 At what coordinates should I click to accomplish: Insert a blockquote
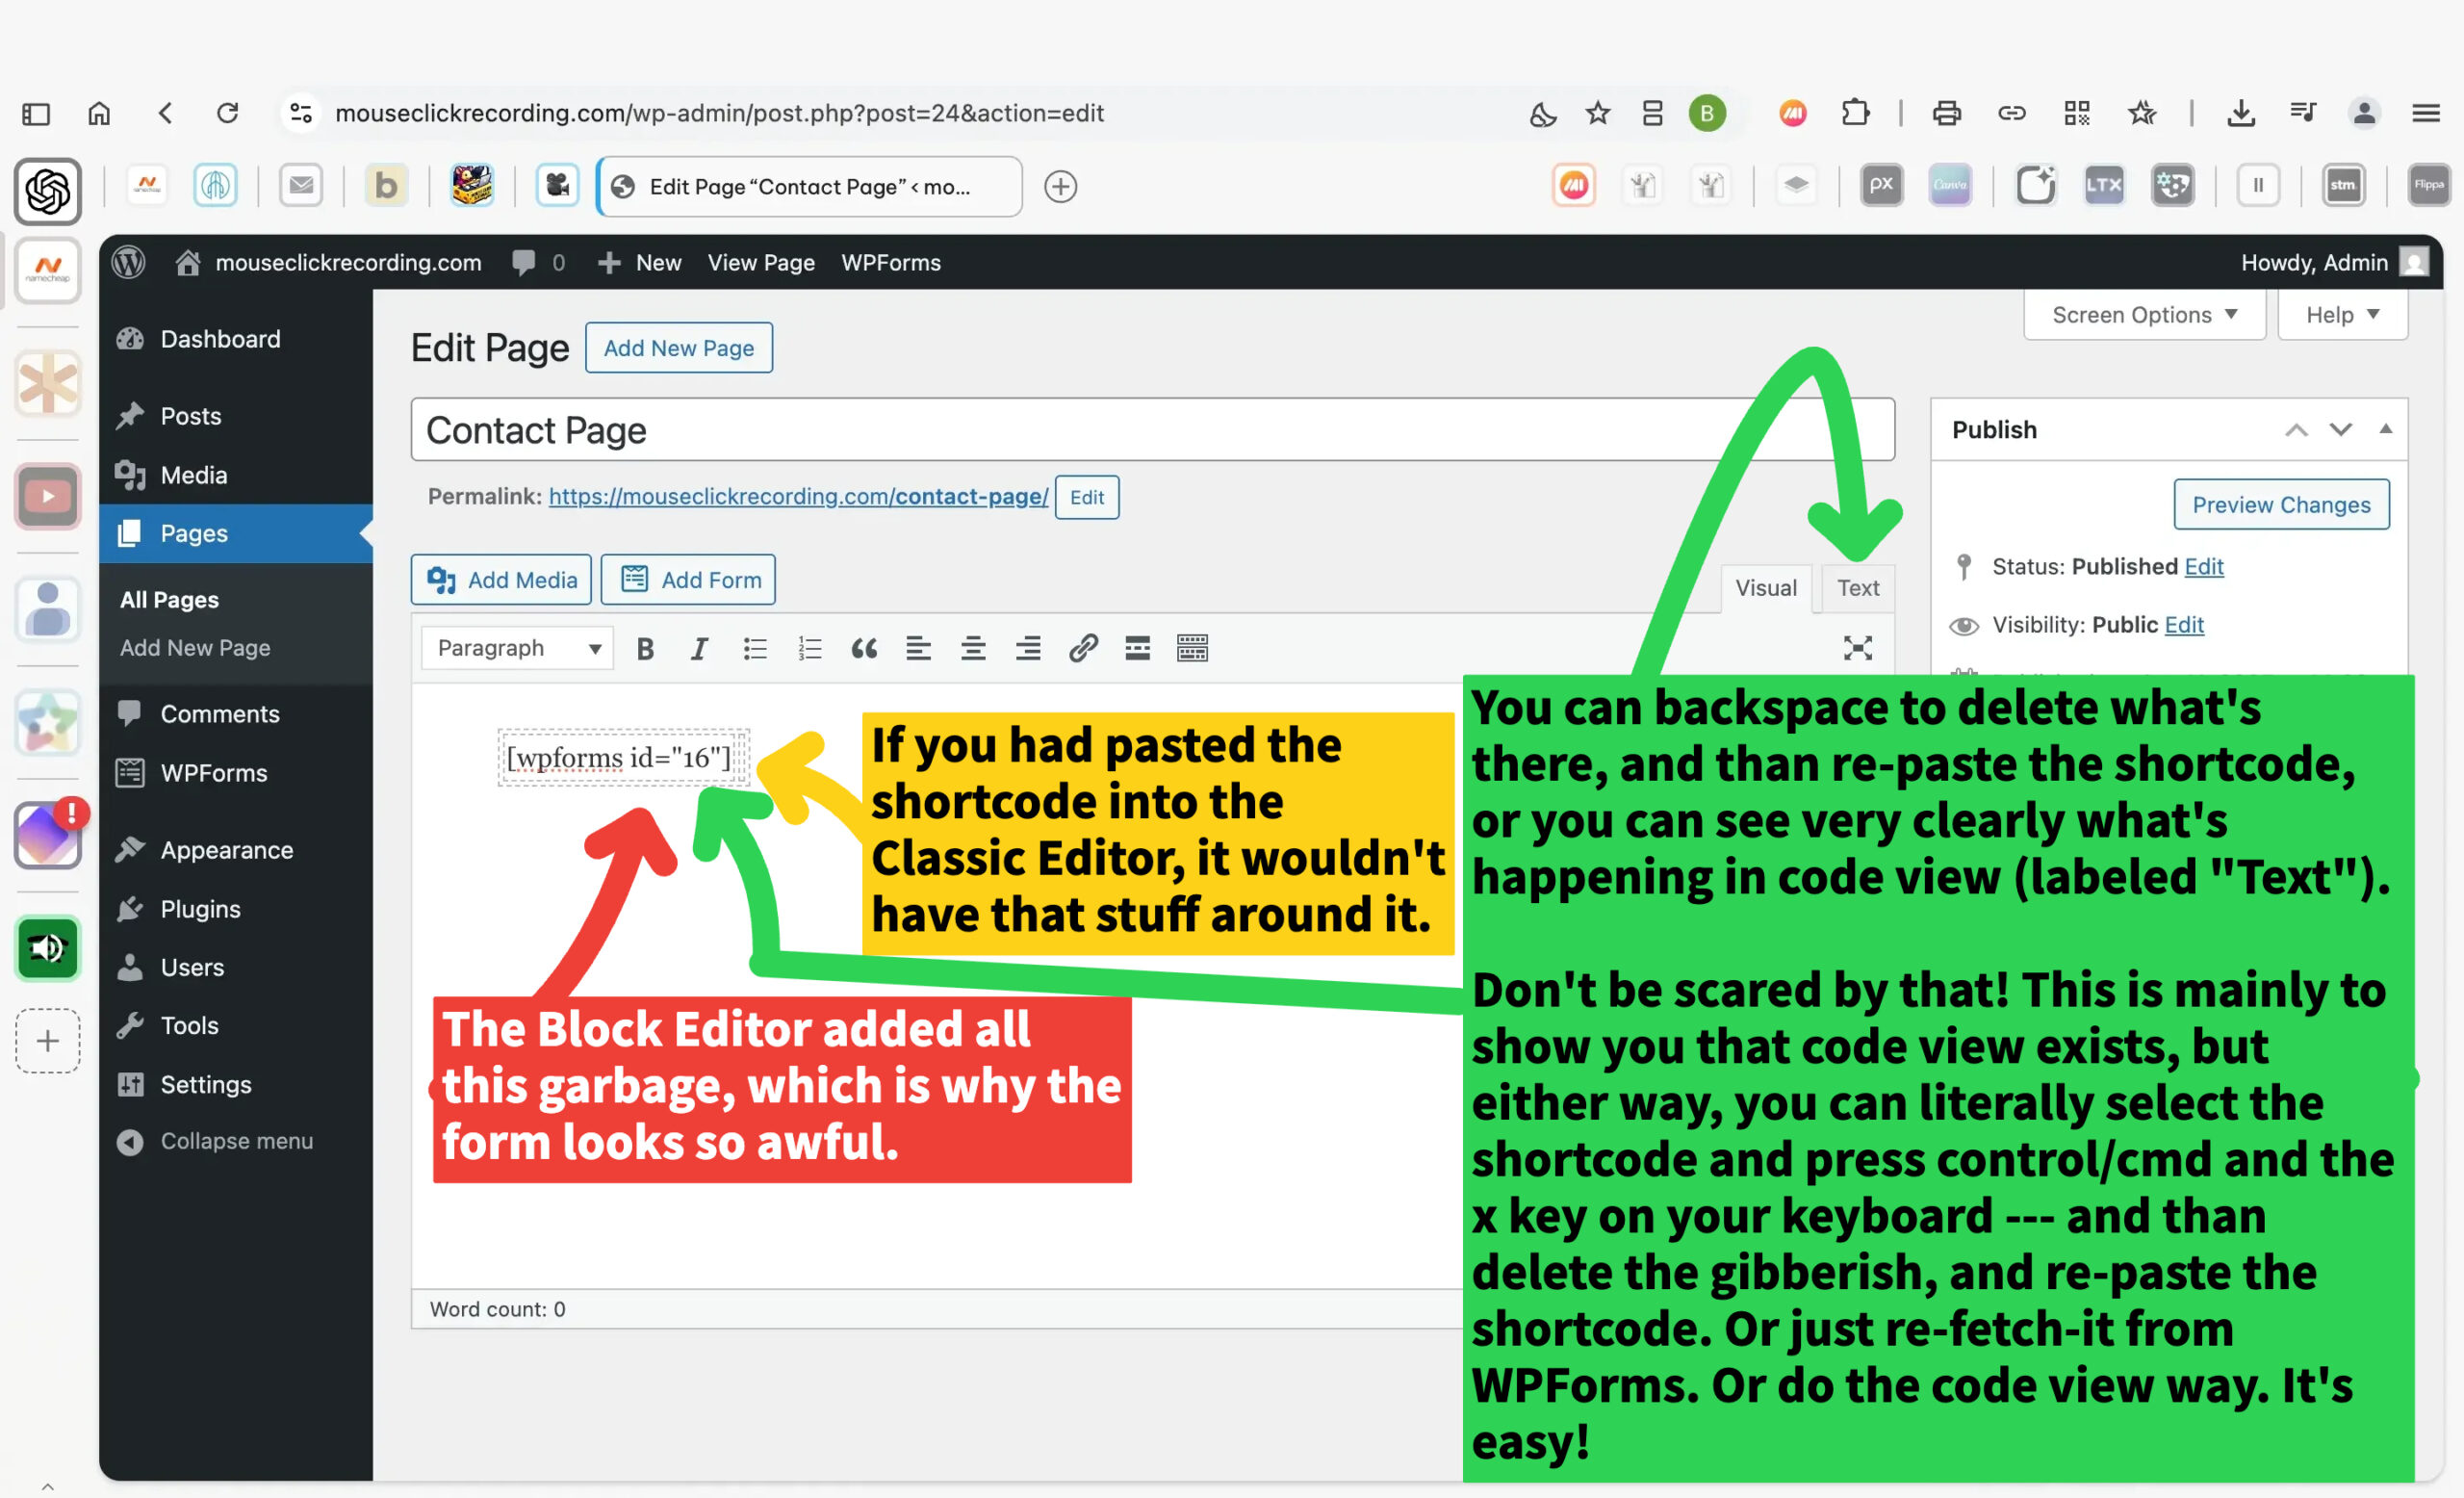(864, 649)
